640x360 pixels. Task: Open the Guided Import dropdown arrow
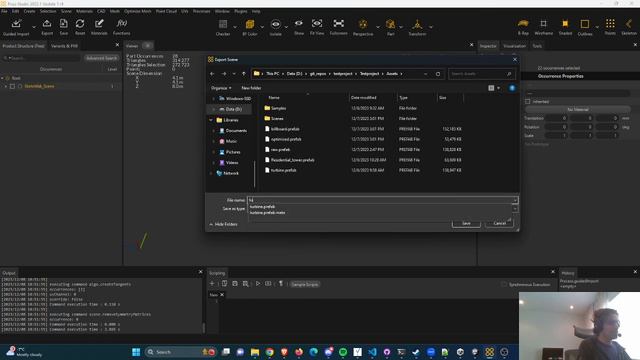33,27
